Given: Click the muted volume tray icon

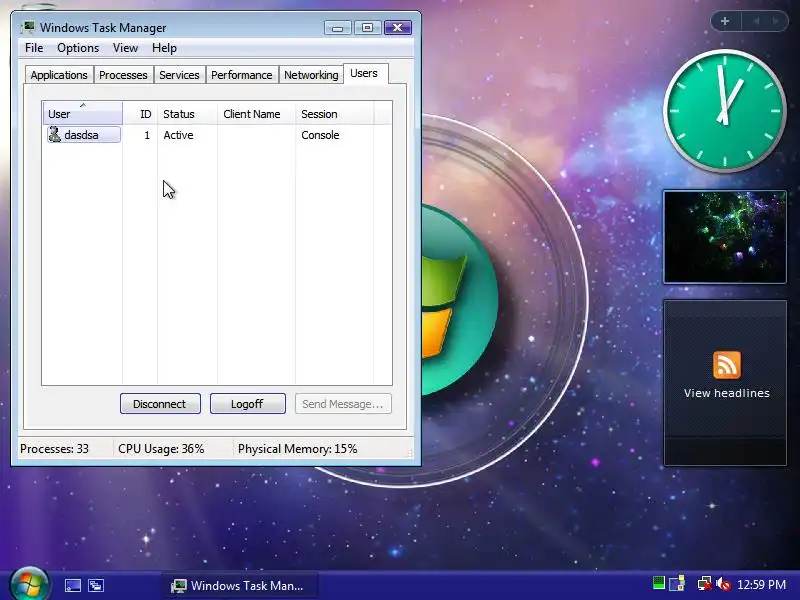Looking at the screenshot, I should pyautogui.click(x=723, y=584).
